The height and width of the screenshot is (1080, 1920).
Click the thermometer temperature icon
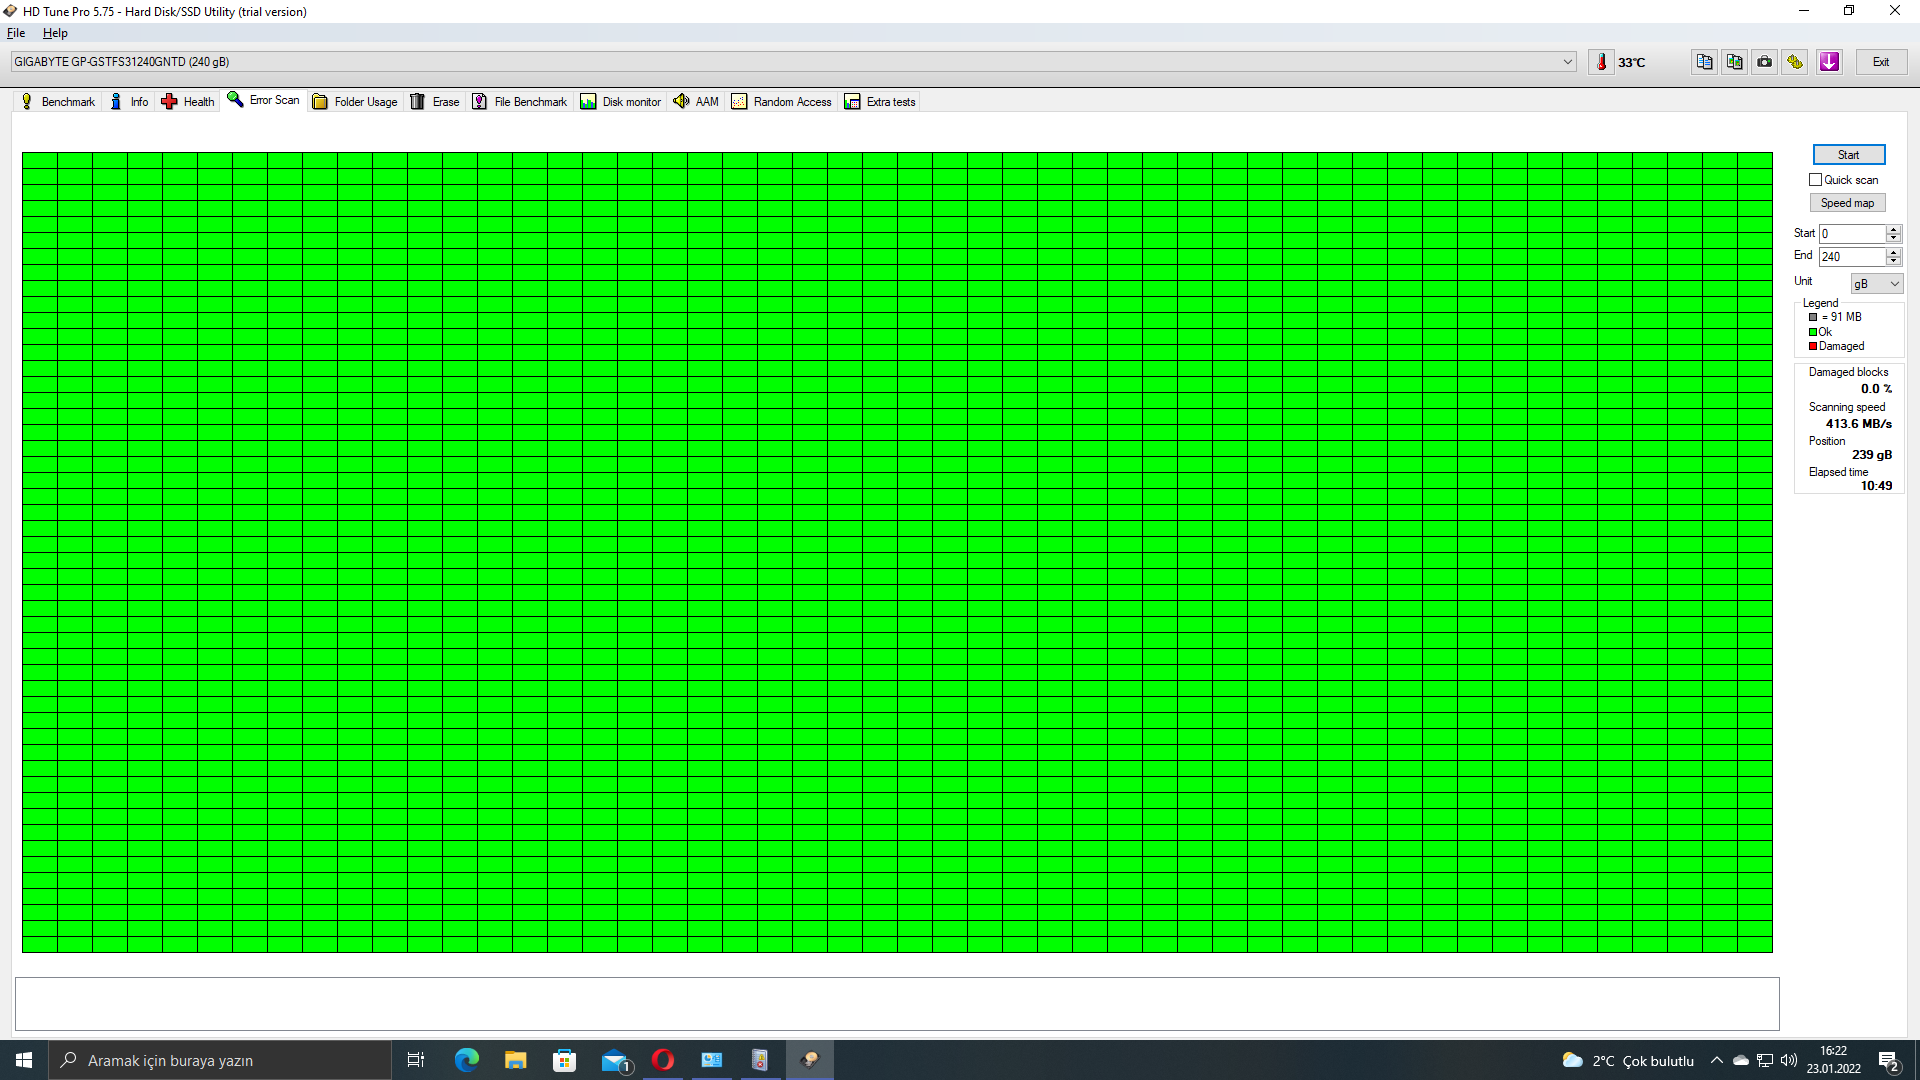1601,62
